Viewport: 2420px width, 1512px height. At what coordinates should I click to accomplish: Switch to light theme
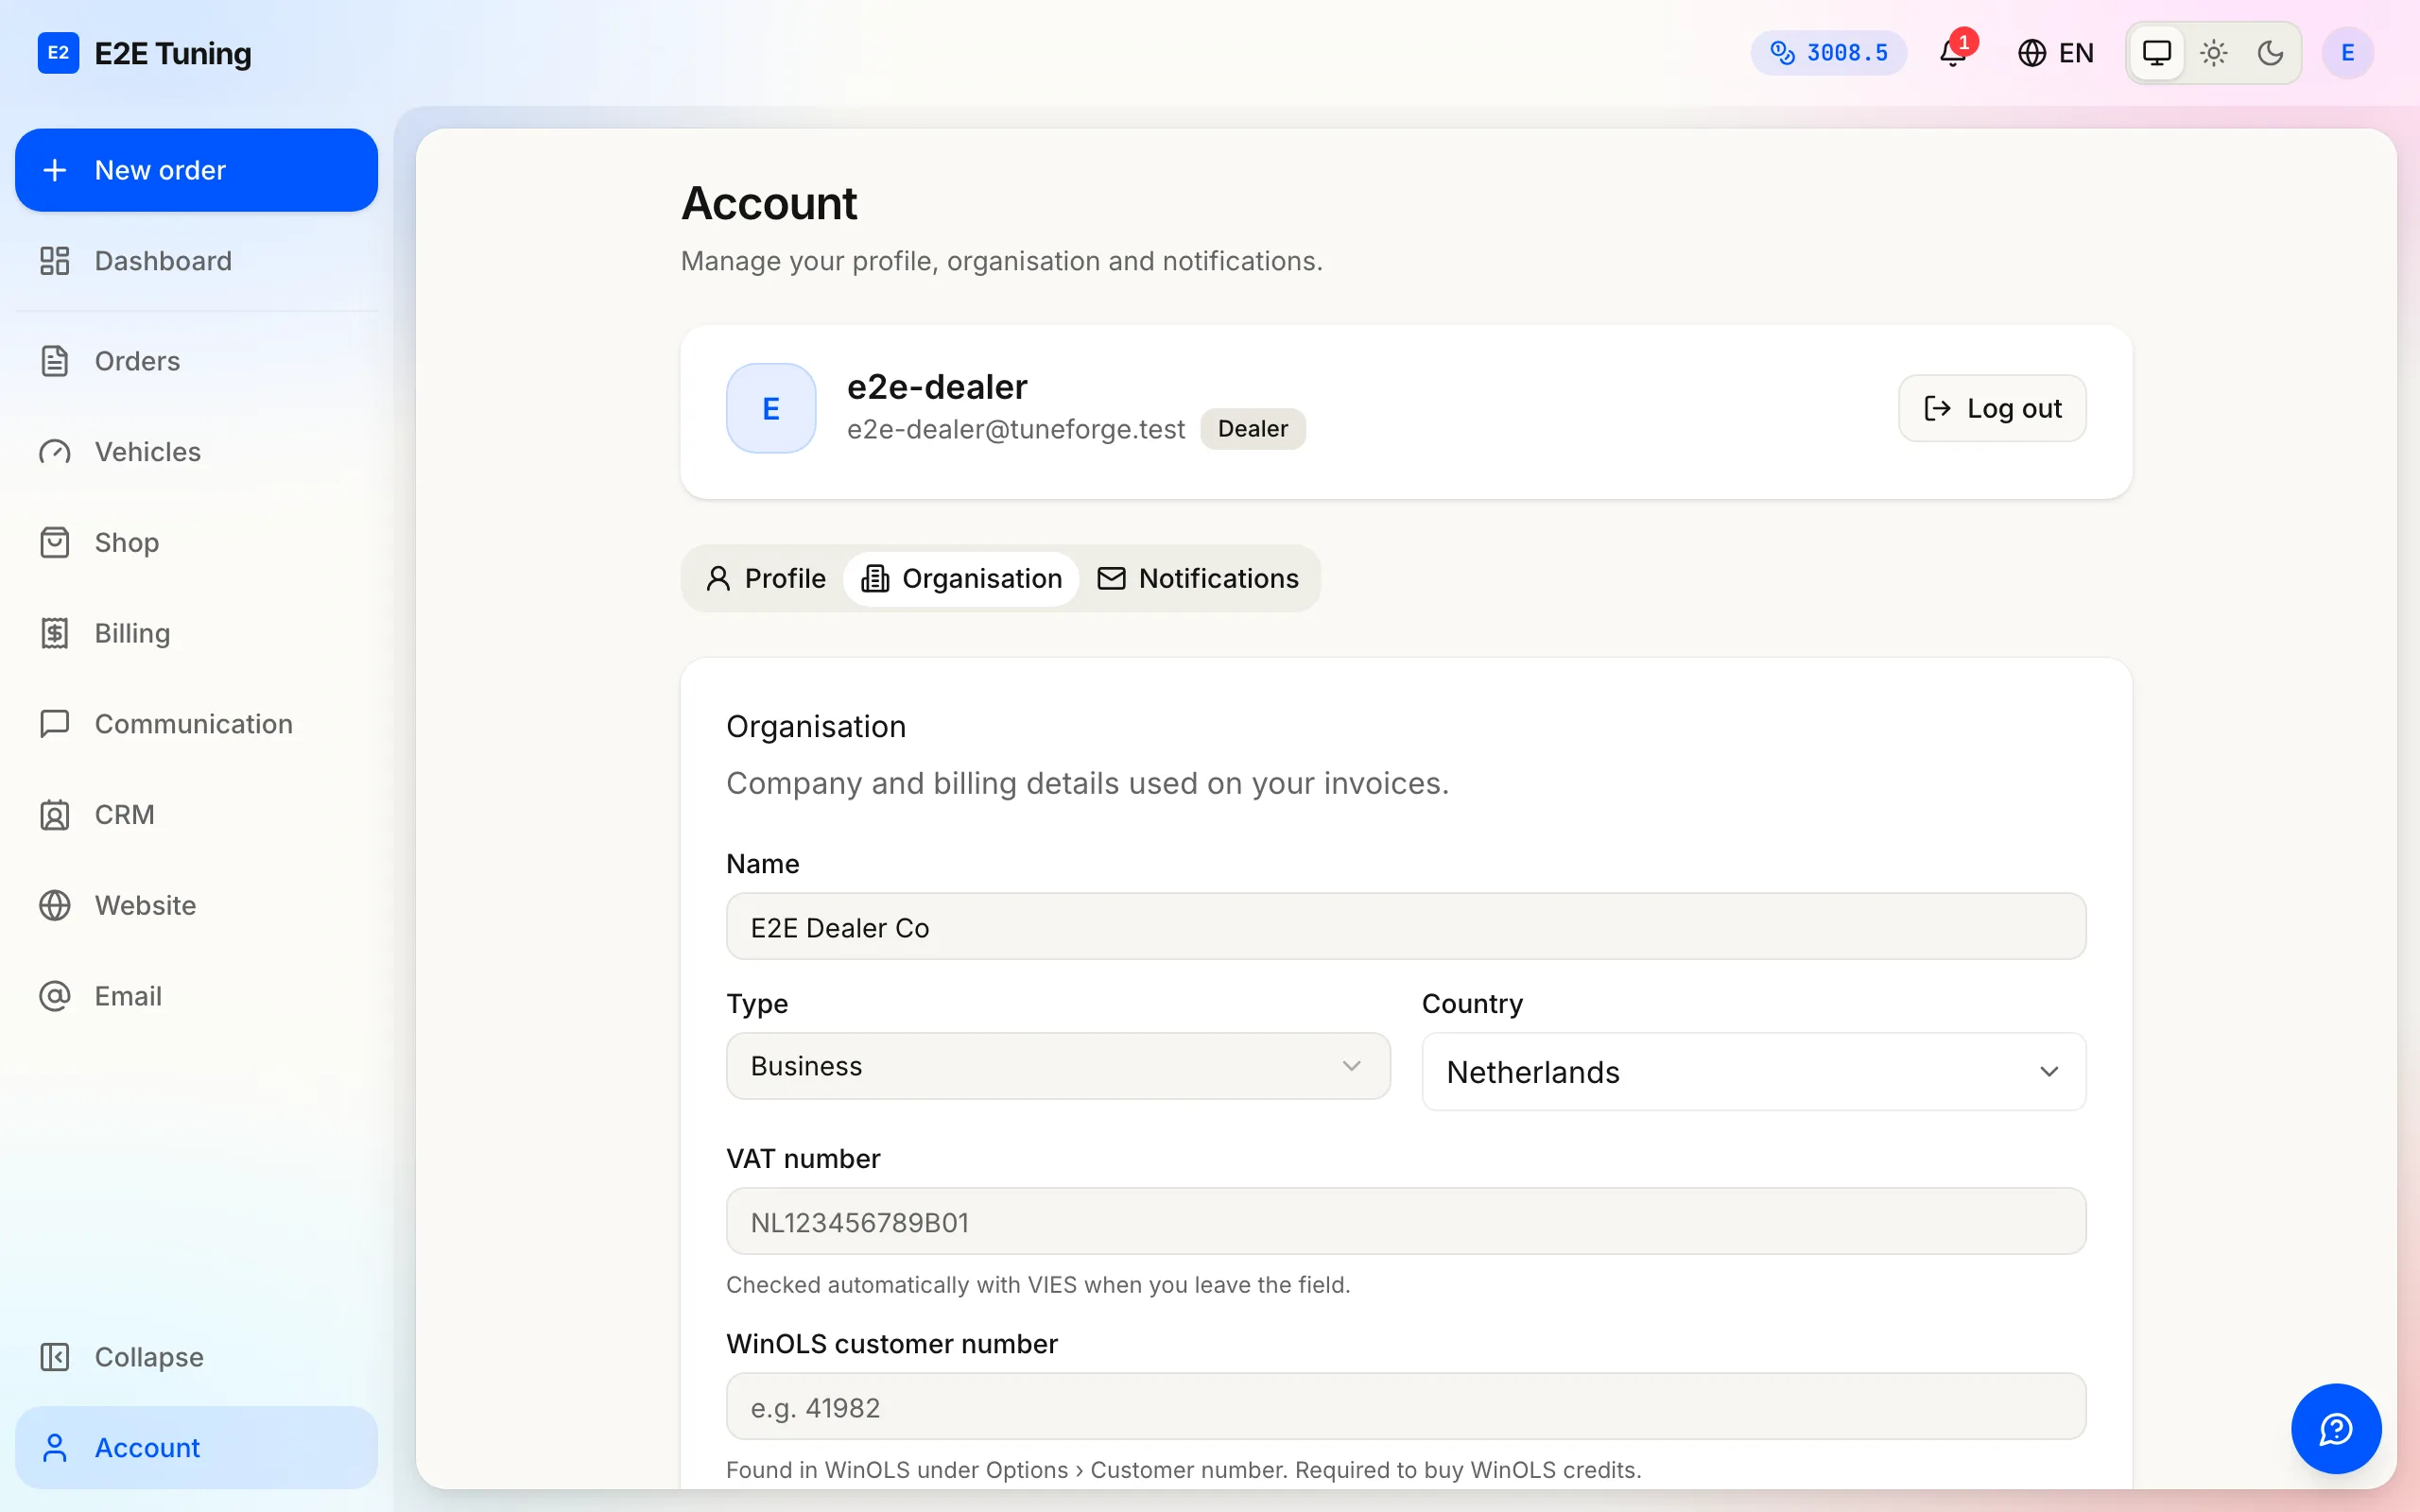2214,53
